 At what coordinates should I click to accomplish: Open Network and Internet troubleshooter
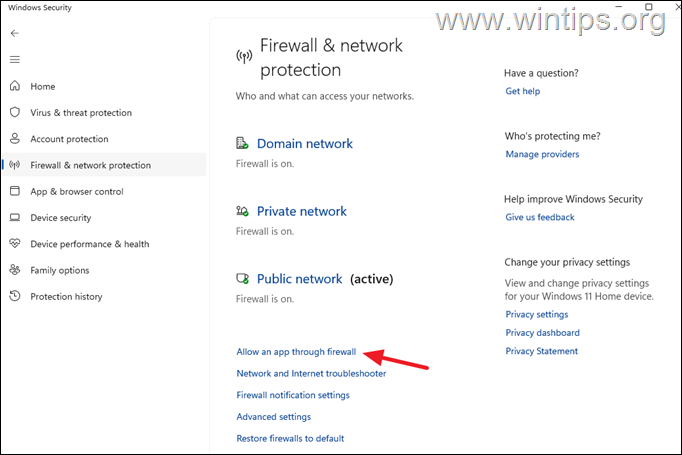coord(311,374)
